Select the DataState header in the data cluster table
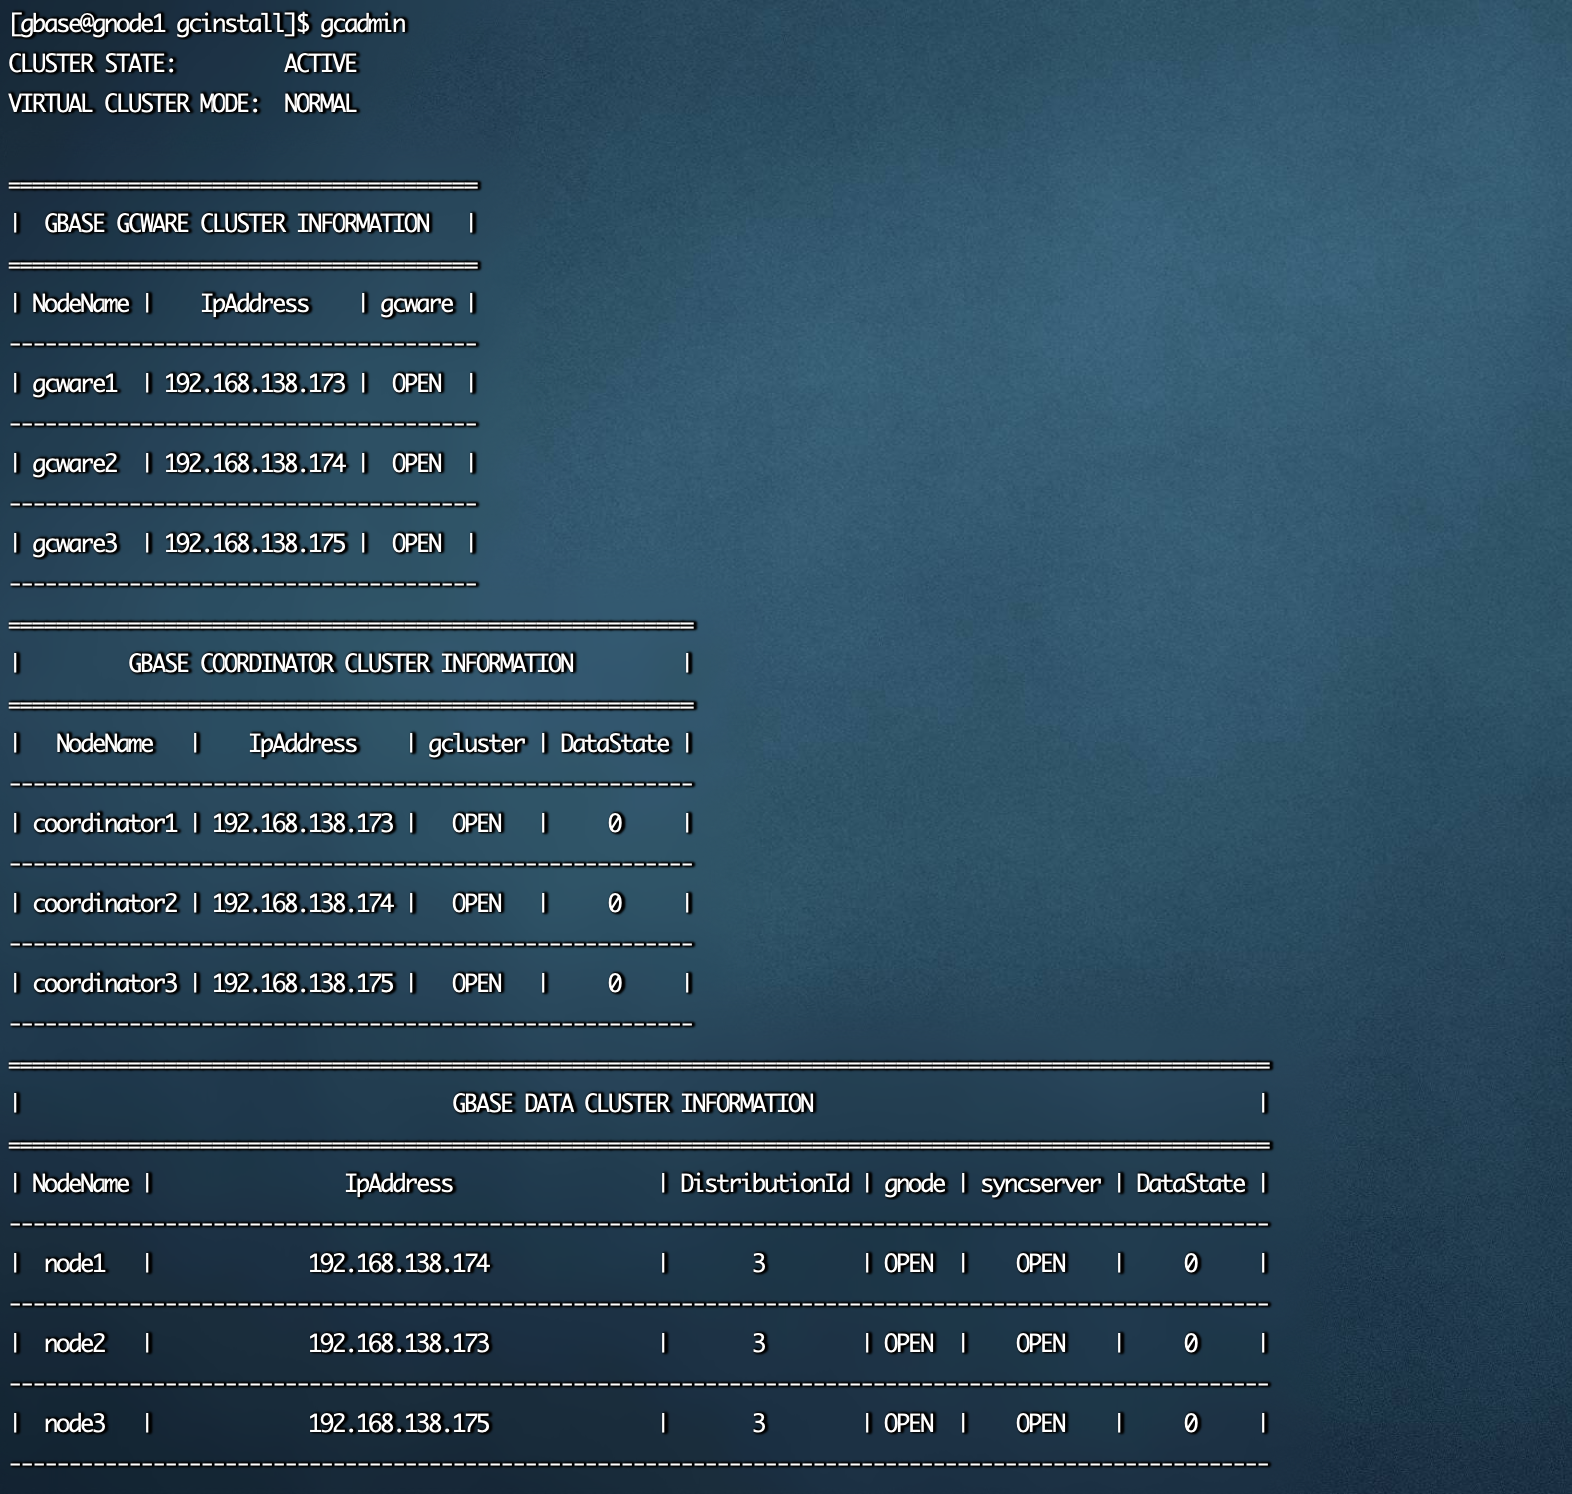The width and height of the screenshot is (1572, 1494). (x=1191, y=1184)
